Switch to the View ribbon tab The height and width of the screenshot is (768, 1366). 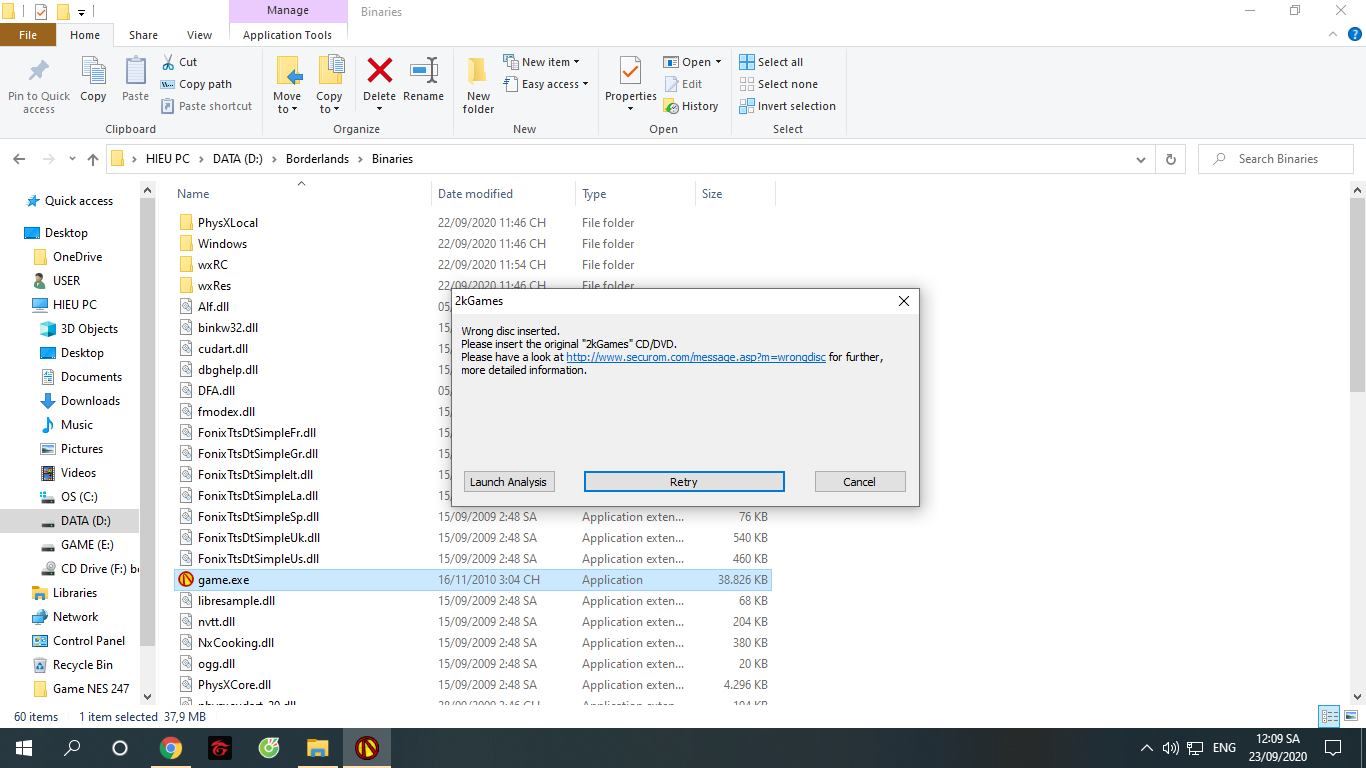click(198, 33)
